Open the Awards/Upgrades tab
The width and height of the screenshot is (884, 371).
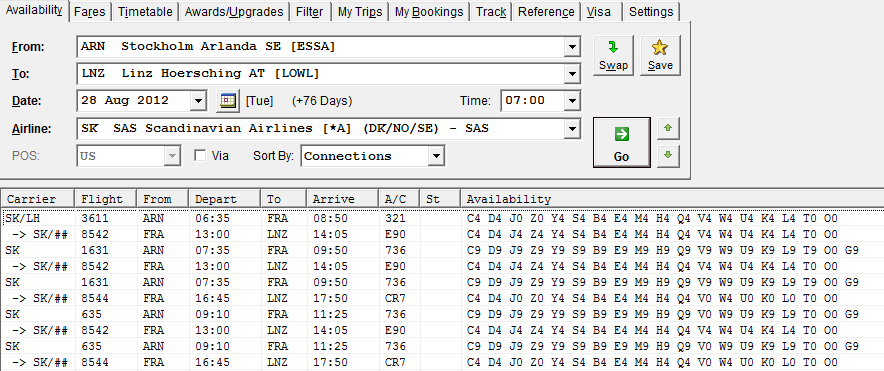point(234,12)
